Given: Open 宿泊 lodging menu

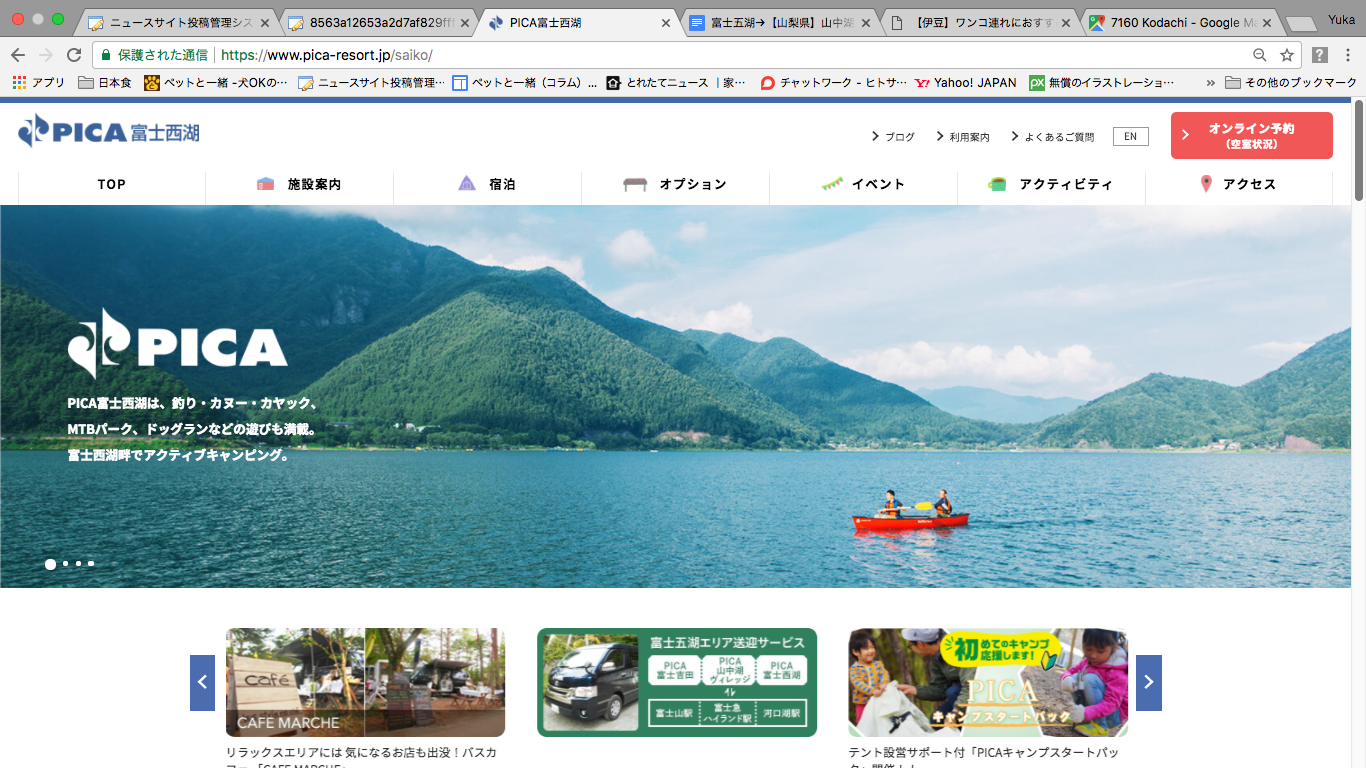Looking at the screenshot, I should (487, 184).
